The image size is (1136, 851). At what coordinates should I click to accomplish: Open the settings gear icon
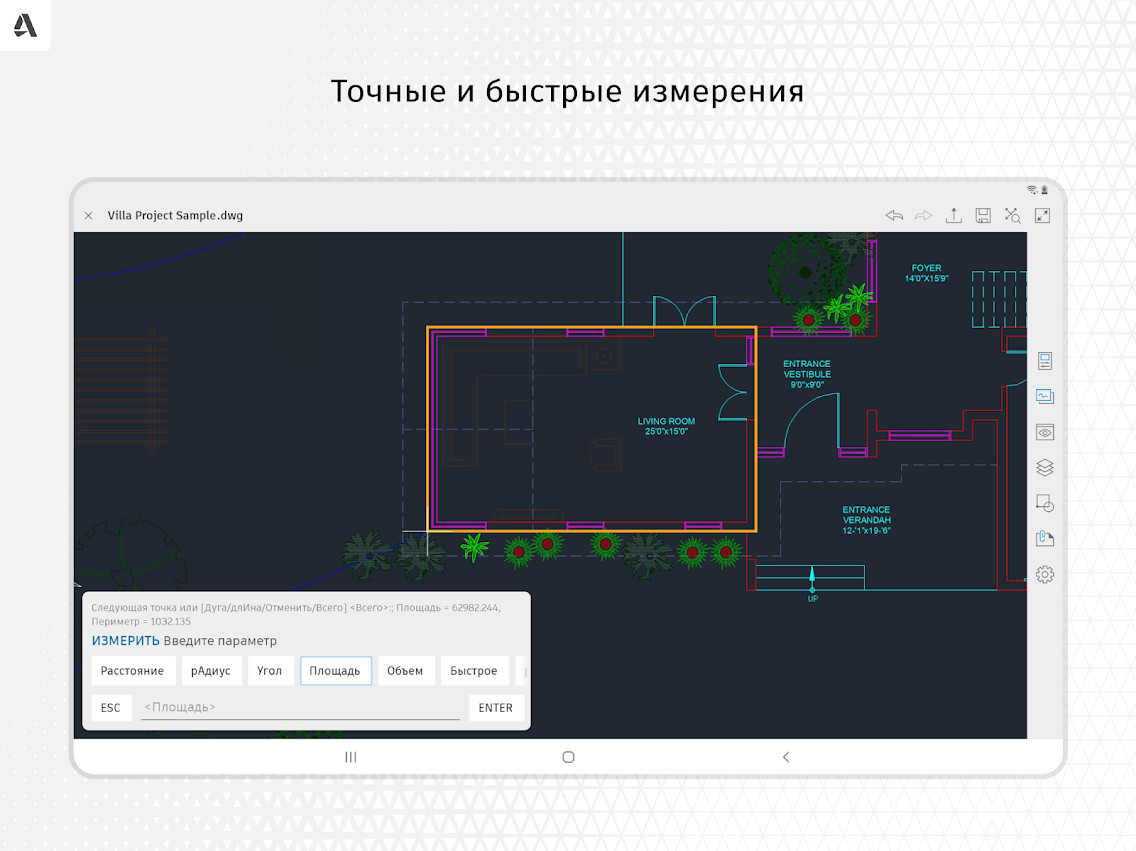coord(1045,574)
